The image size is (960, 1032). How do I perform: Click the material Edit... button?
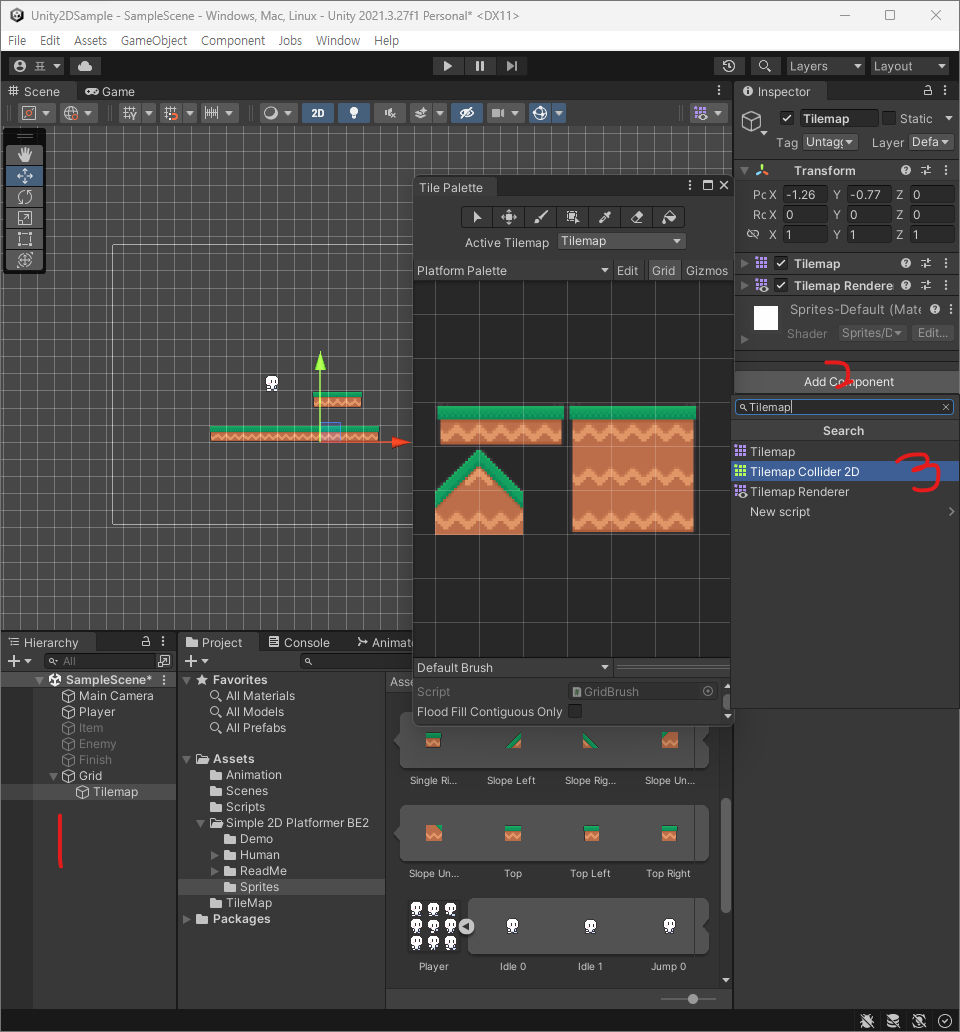coord(932,333)
